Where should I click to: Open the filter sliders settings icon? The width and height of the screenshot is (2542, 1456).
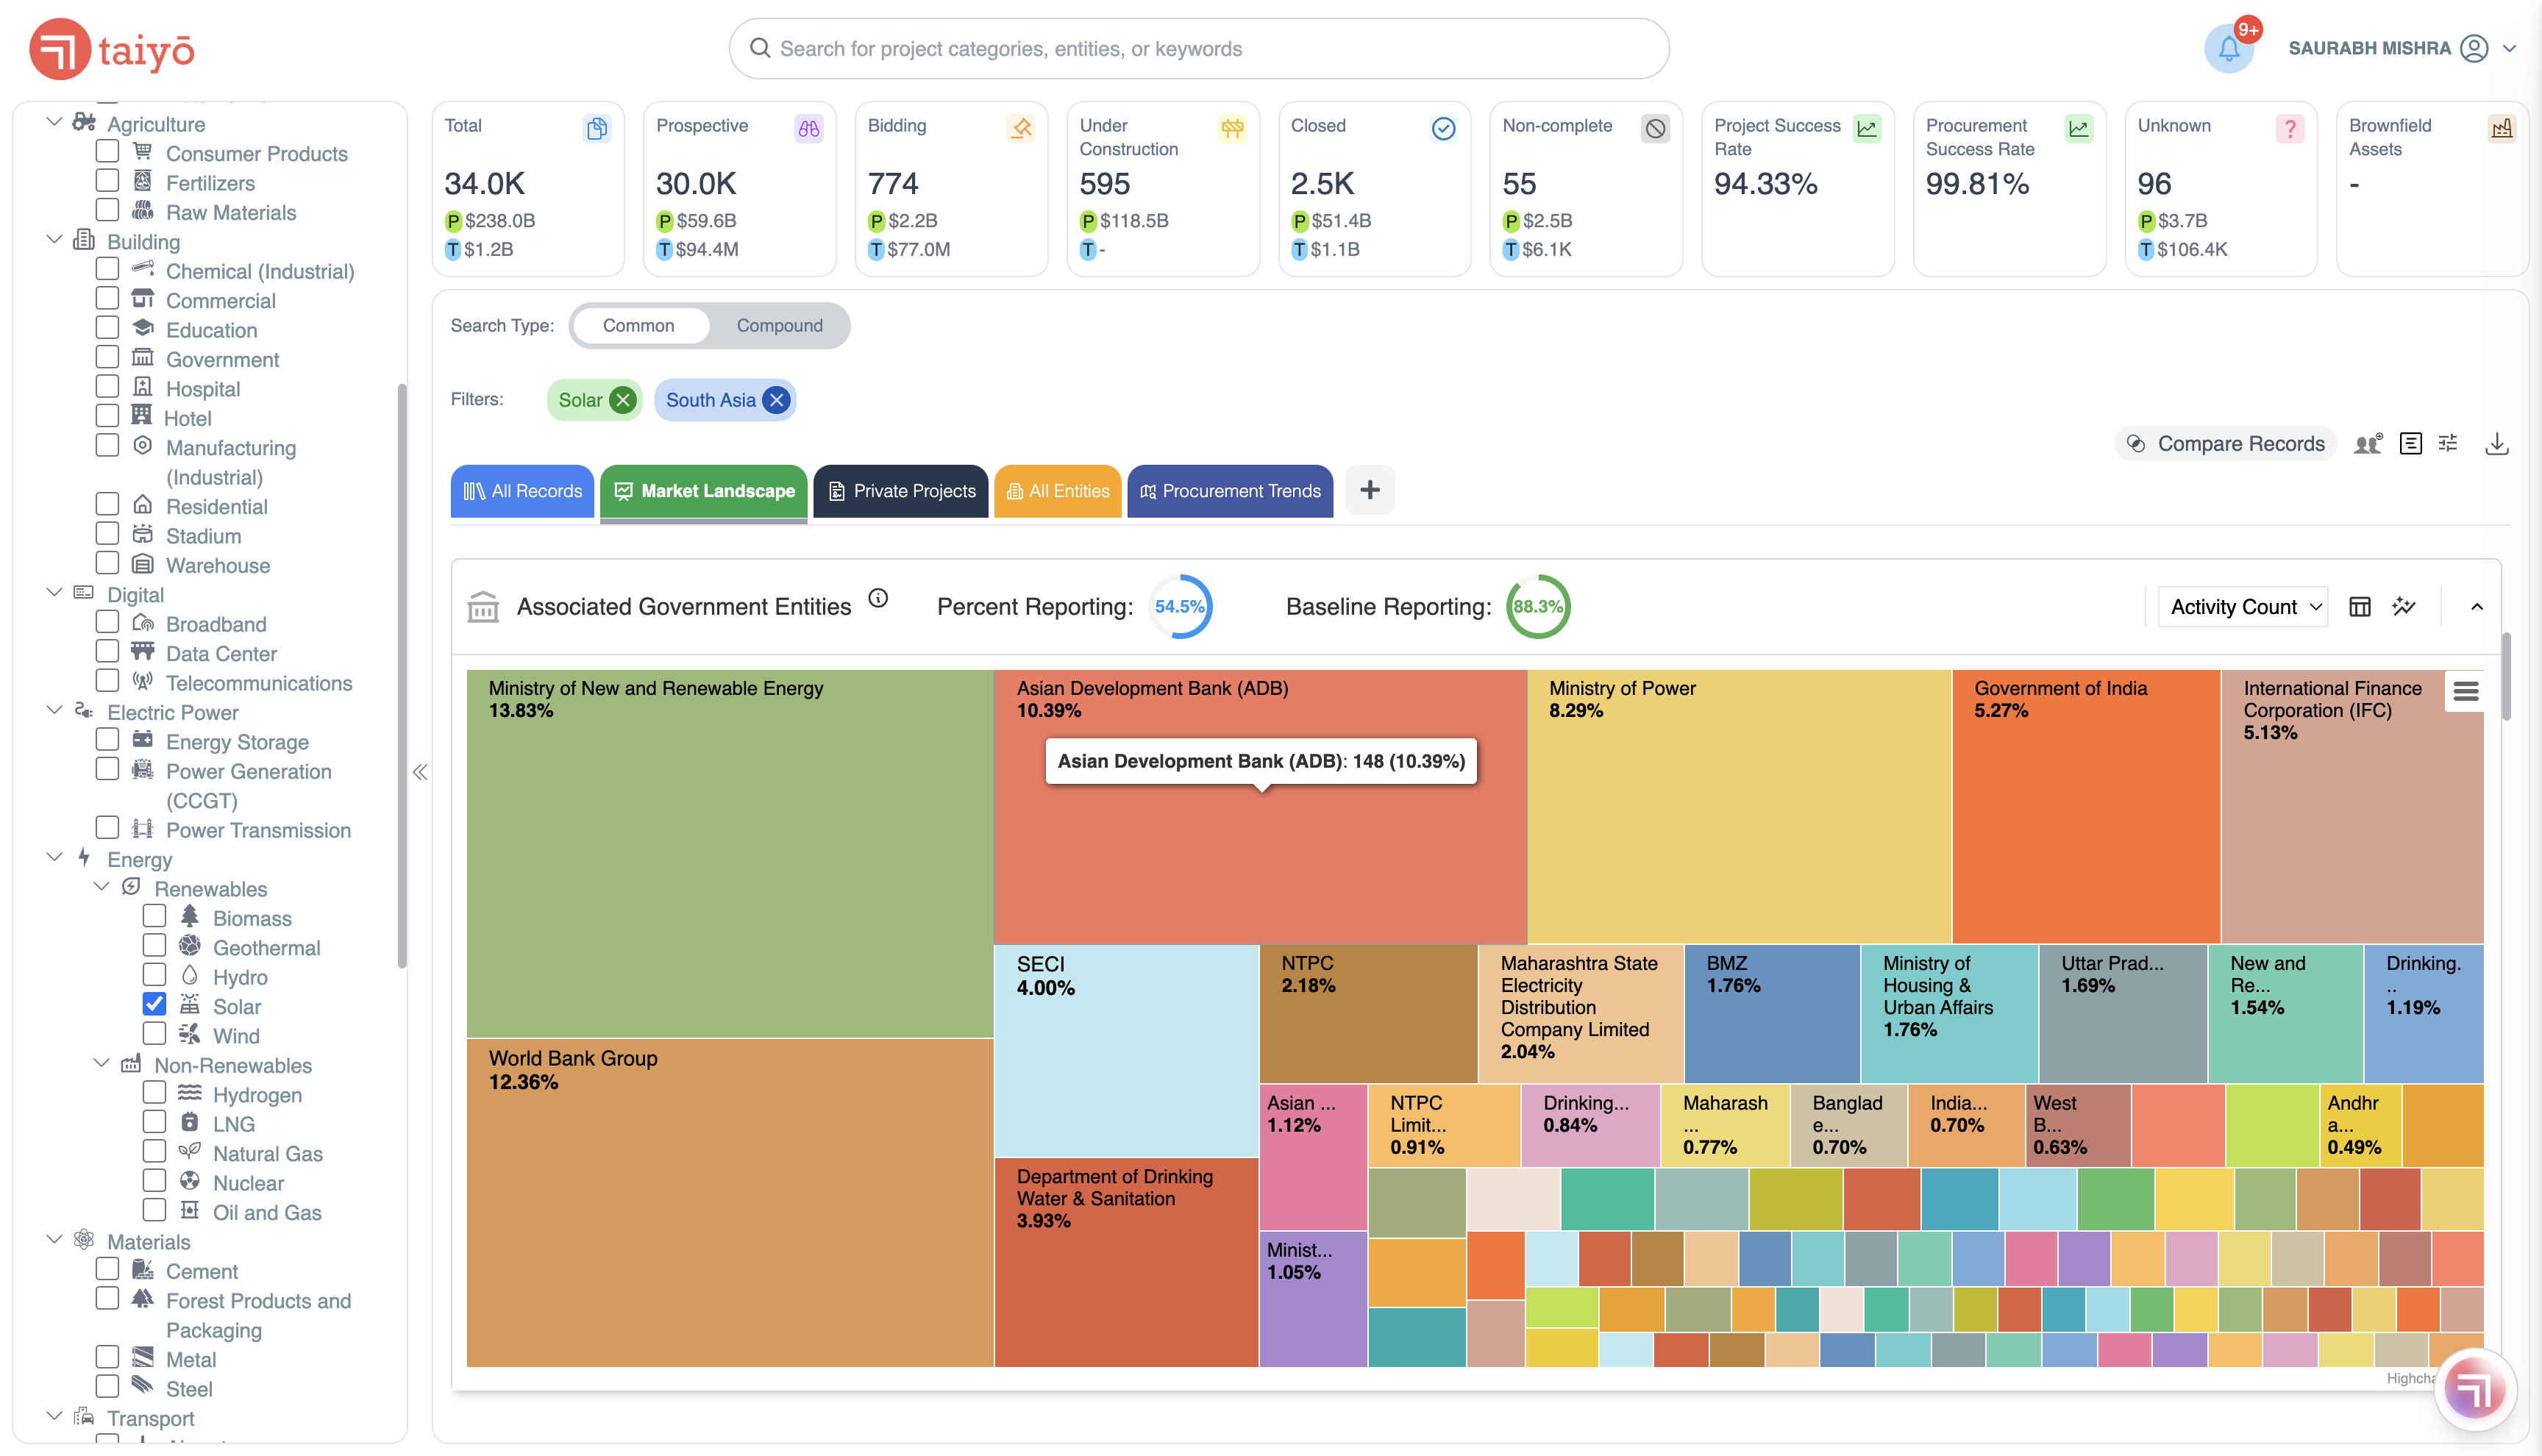(x=2448, y=443)
